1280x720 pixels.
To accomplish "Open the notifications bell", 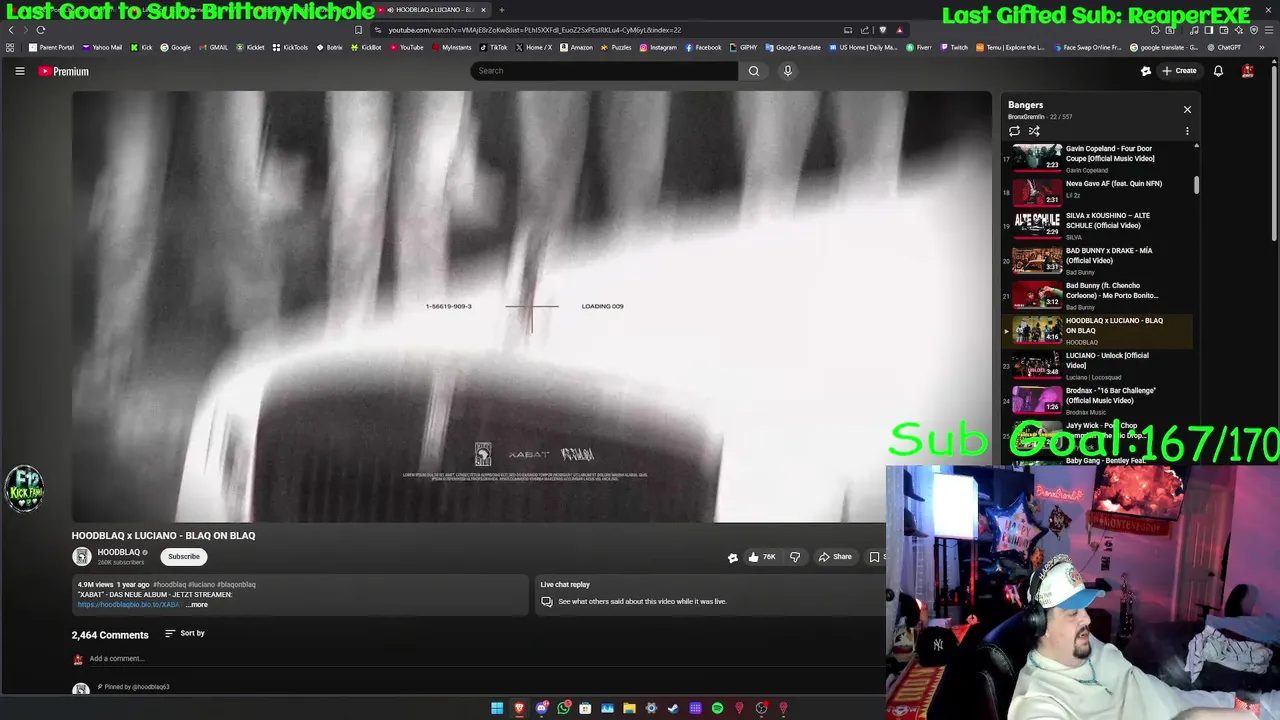I will [1218, 71].
